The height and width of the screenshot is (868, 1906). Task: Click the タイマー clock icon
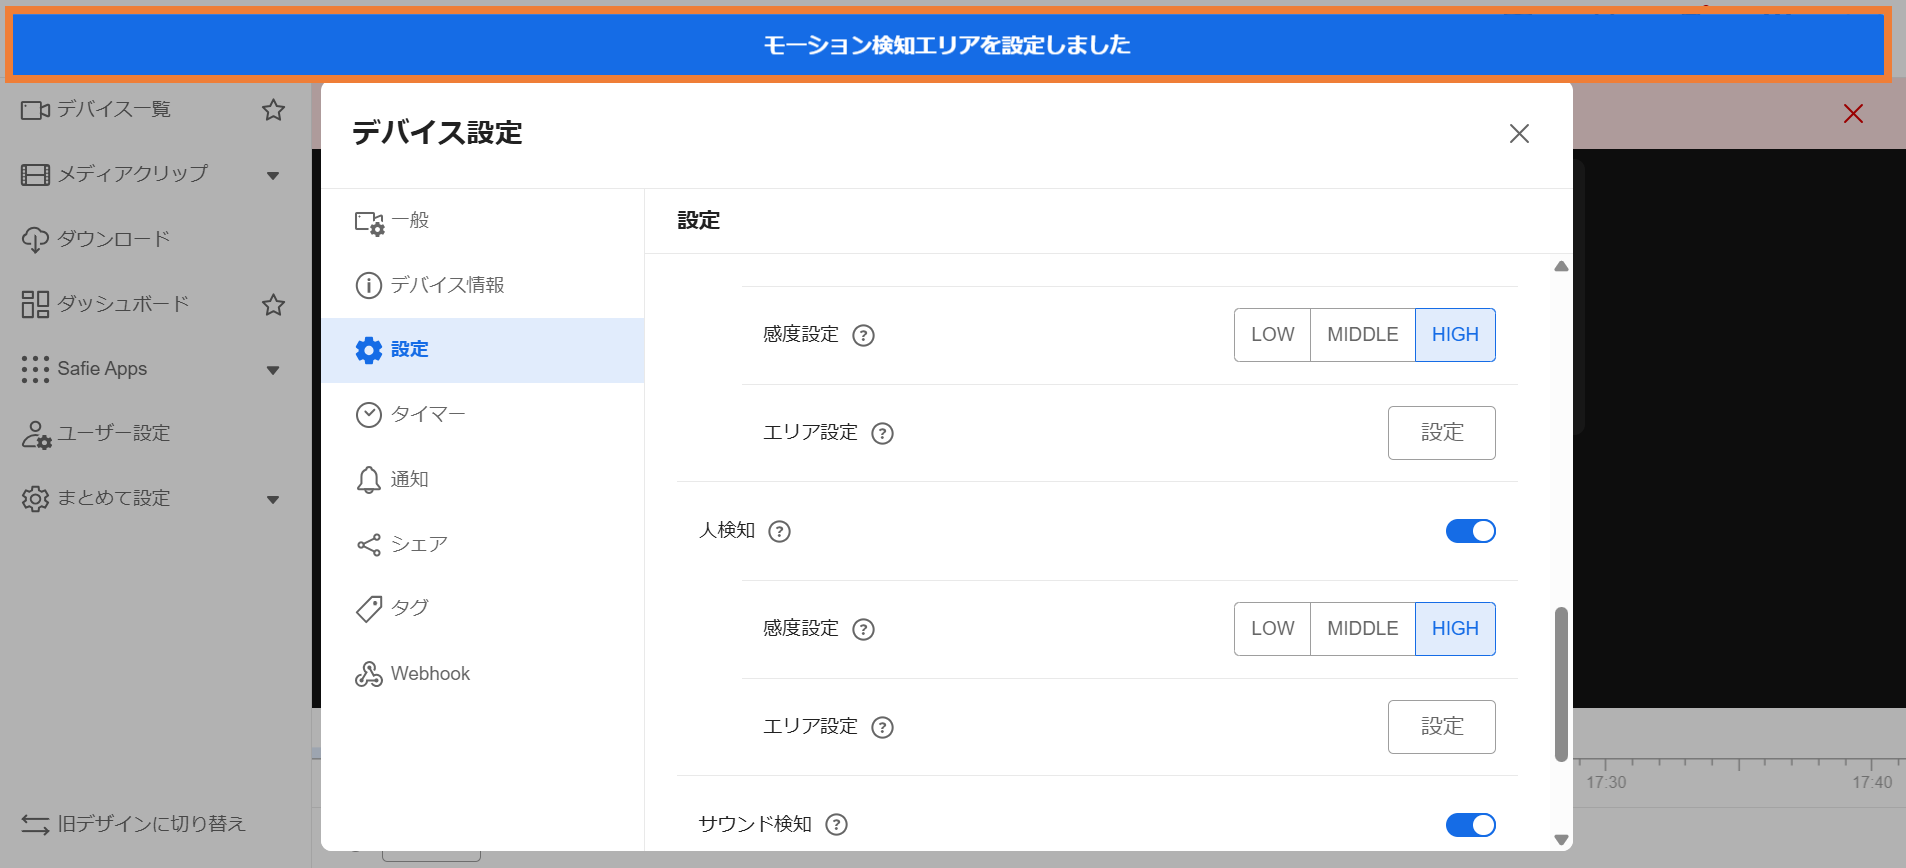[369, 415]
